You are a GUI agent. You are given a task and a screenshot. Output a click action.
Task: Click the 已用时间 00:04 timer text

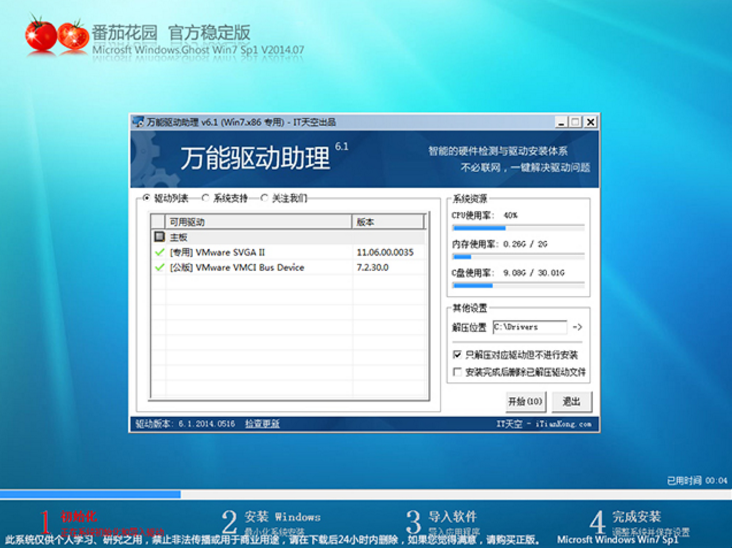click(697, 480)
